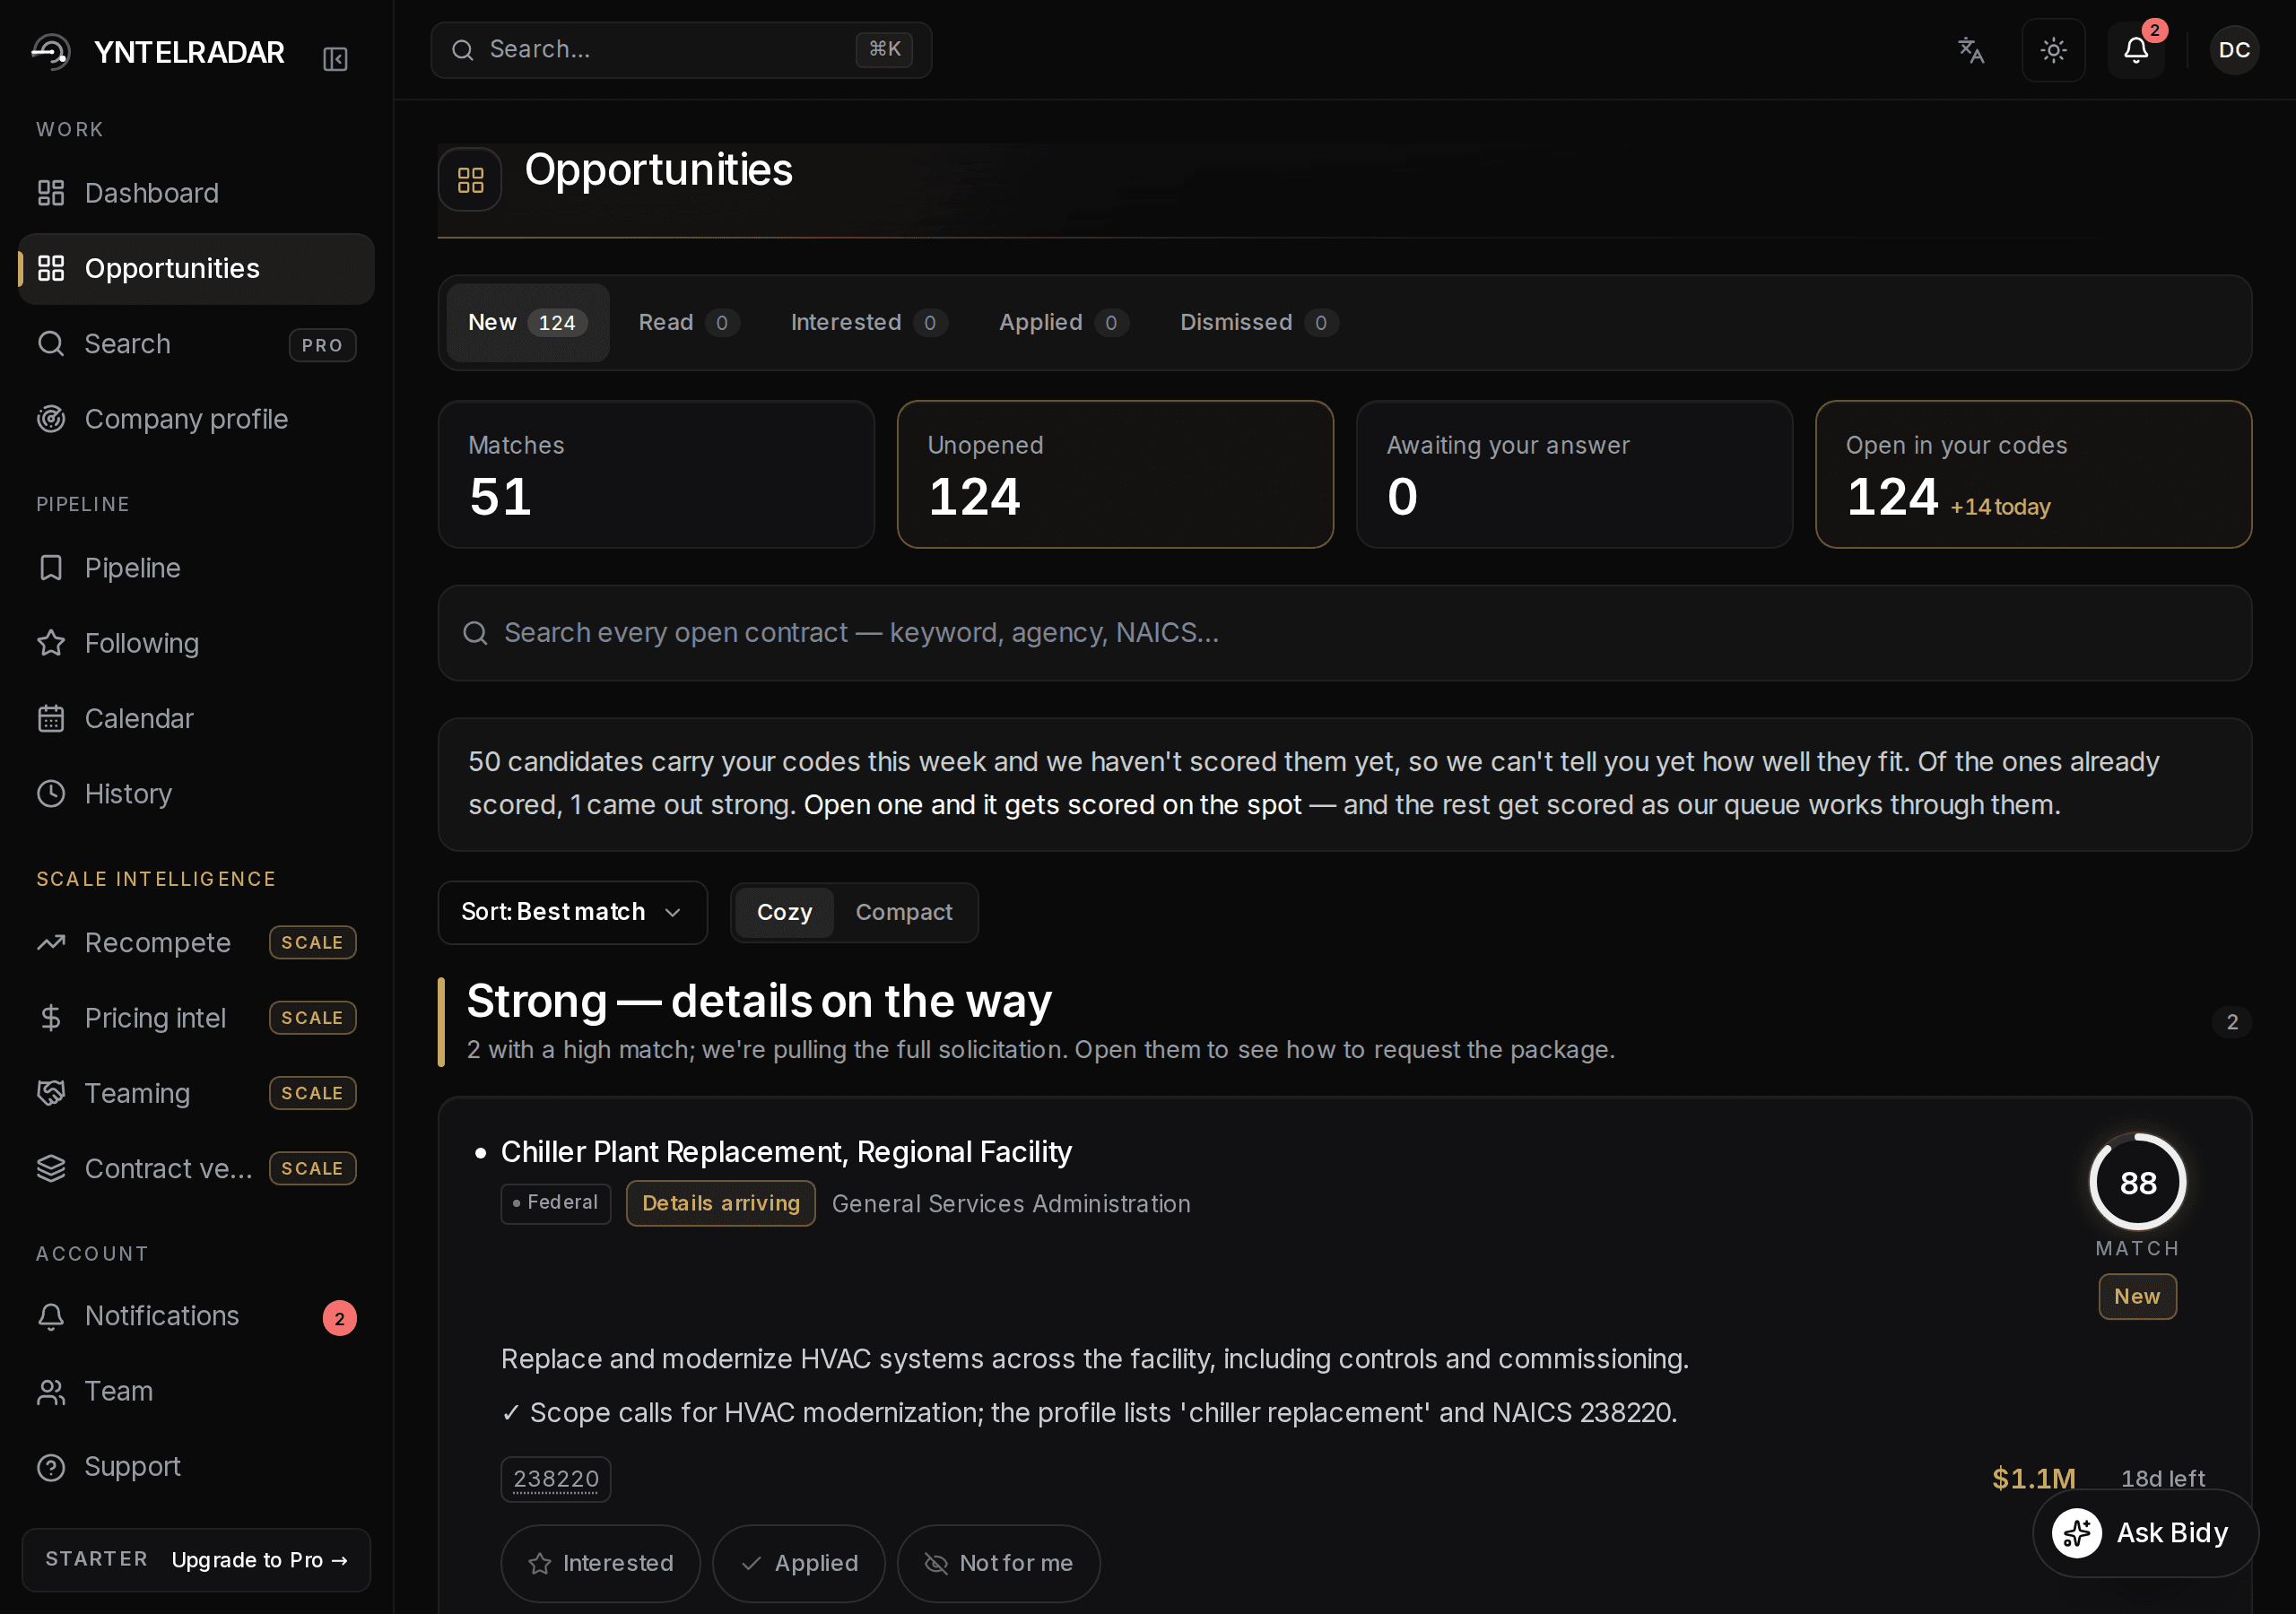Click the YntelRadar logo icon
Screen dimensions: 2296x1614
[x=51, y=51]
